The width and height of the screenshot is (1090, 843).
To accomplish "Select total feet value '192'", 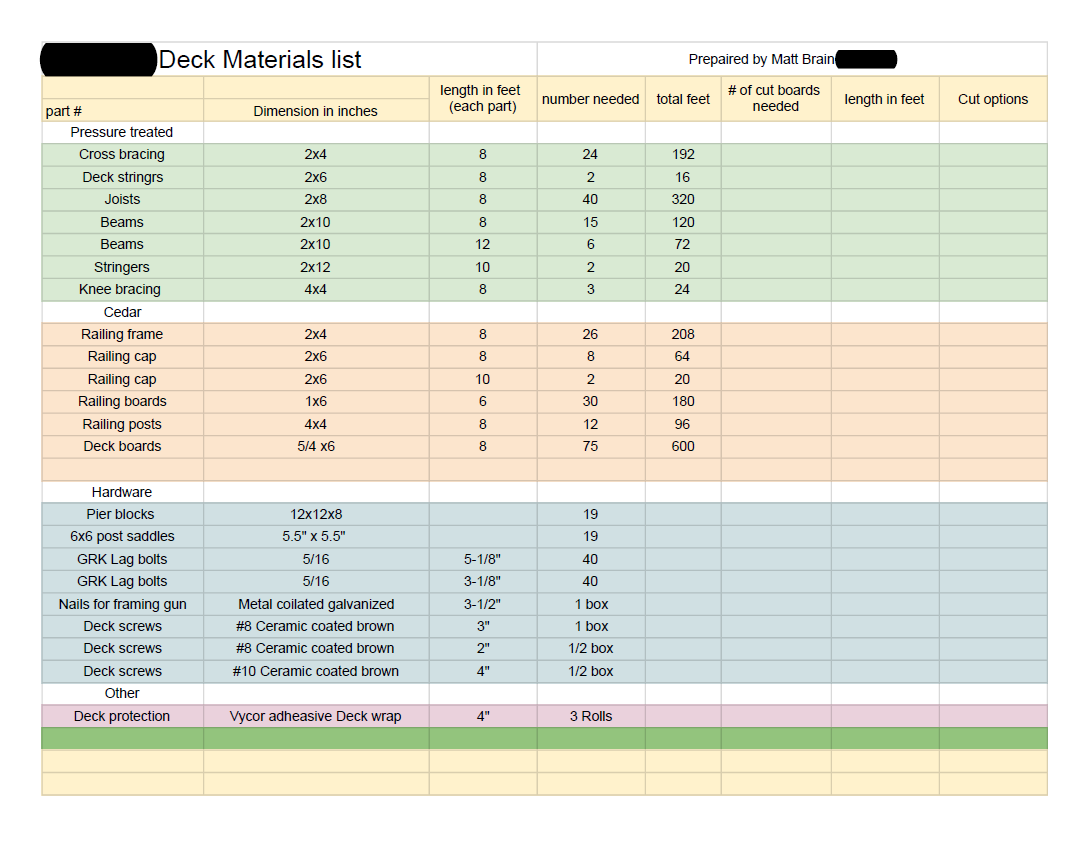I will (x=683, y=154).
